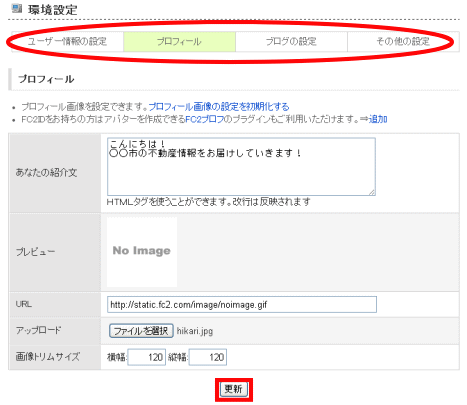Click the 画像トリムサイズ row label
467x405 pixels.
48,357
